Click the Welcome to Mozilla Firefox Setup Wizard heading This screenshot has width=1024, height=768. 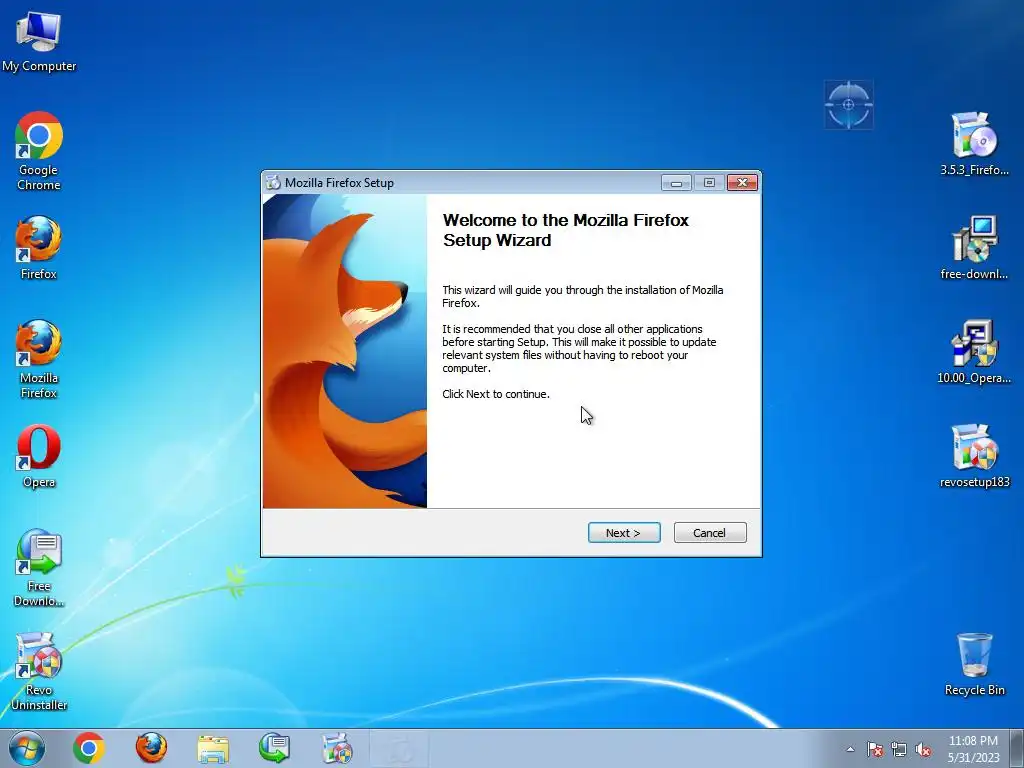(566, 230)
